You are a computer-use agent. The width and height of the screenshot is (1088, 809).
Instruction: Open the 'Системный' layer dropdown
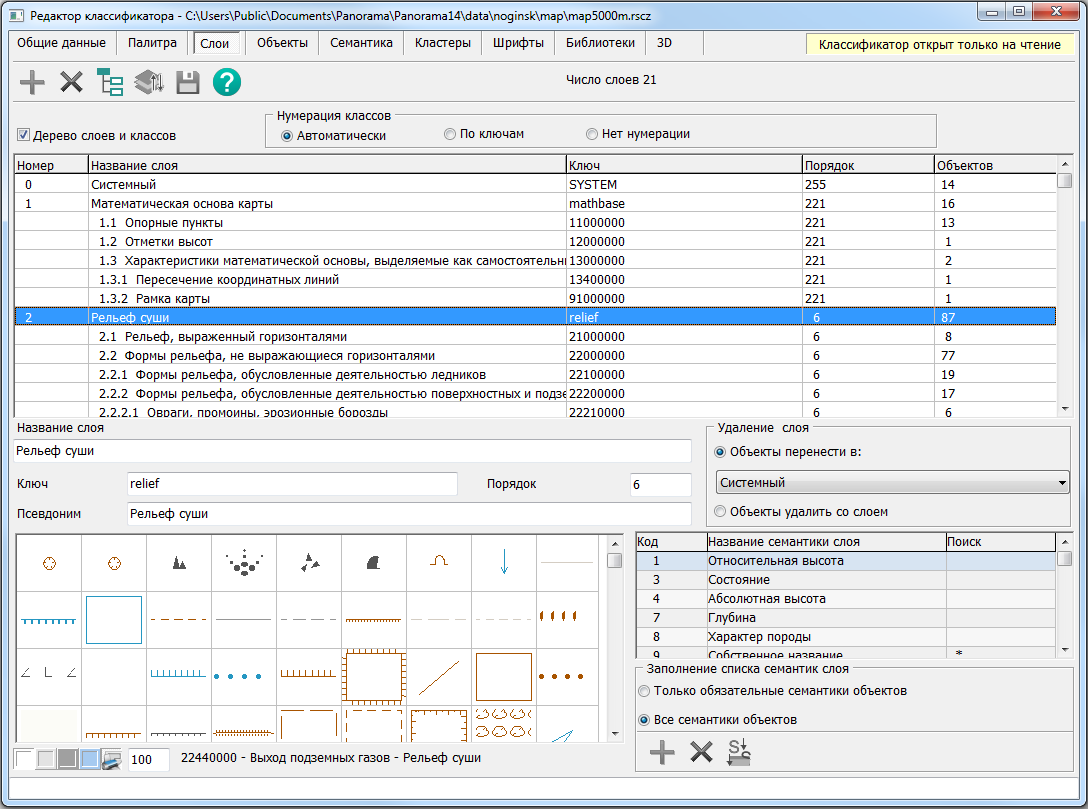pos(893,483)
